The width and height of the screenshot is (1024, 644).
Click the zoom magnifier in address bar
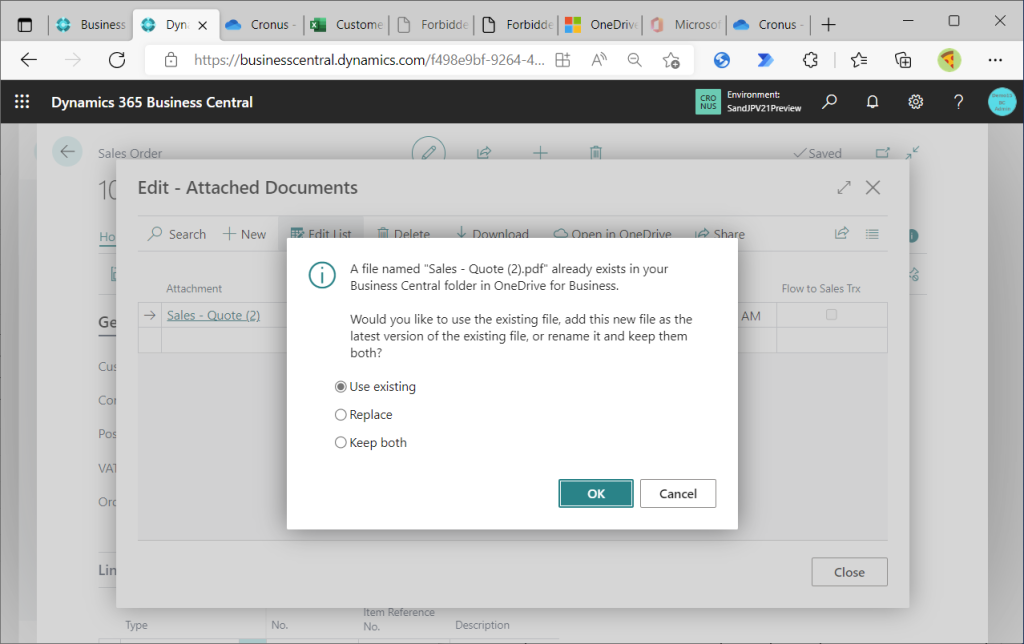coord(634,60)
